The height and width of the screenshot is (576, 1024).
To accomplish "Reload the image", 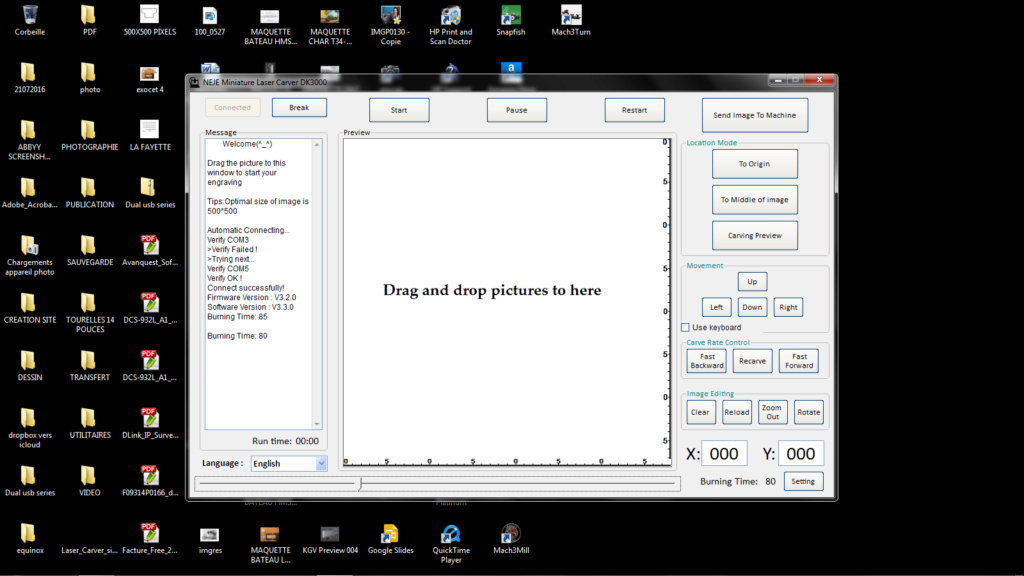I will click(x=737, y=412).
